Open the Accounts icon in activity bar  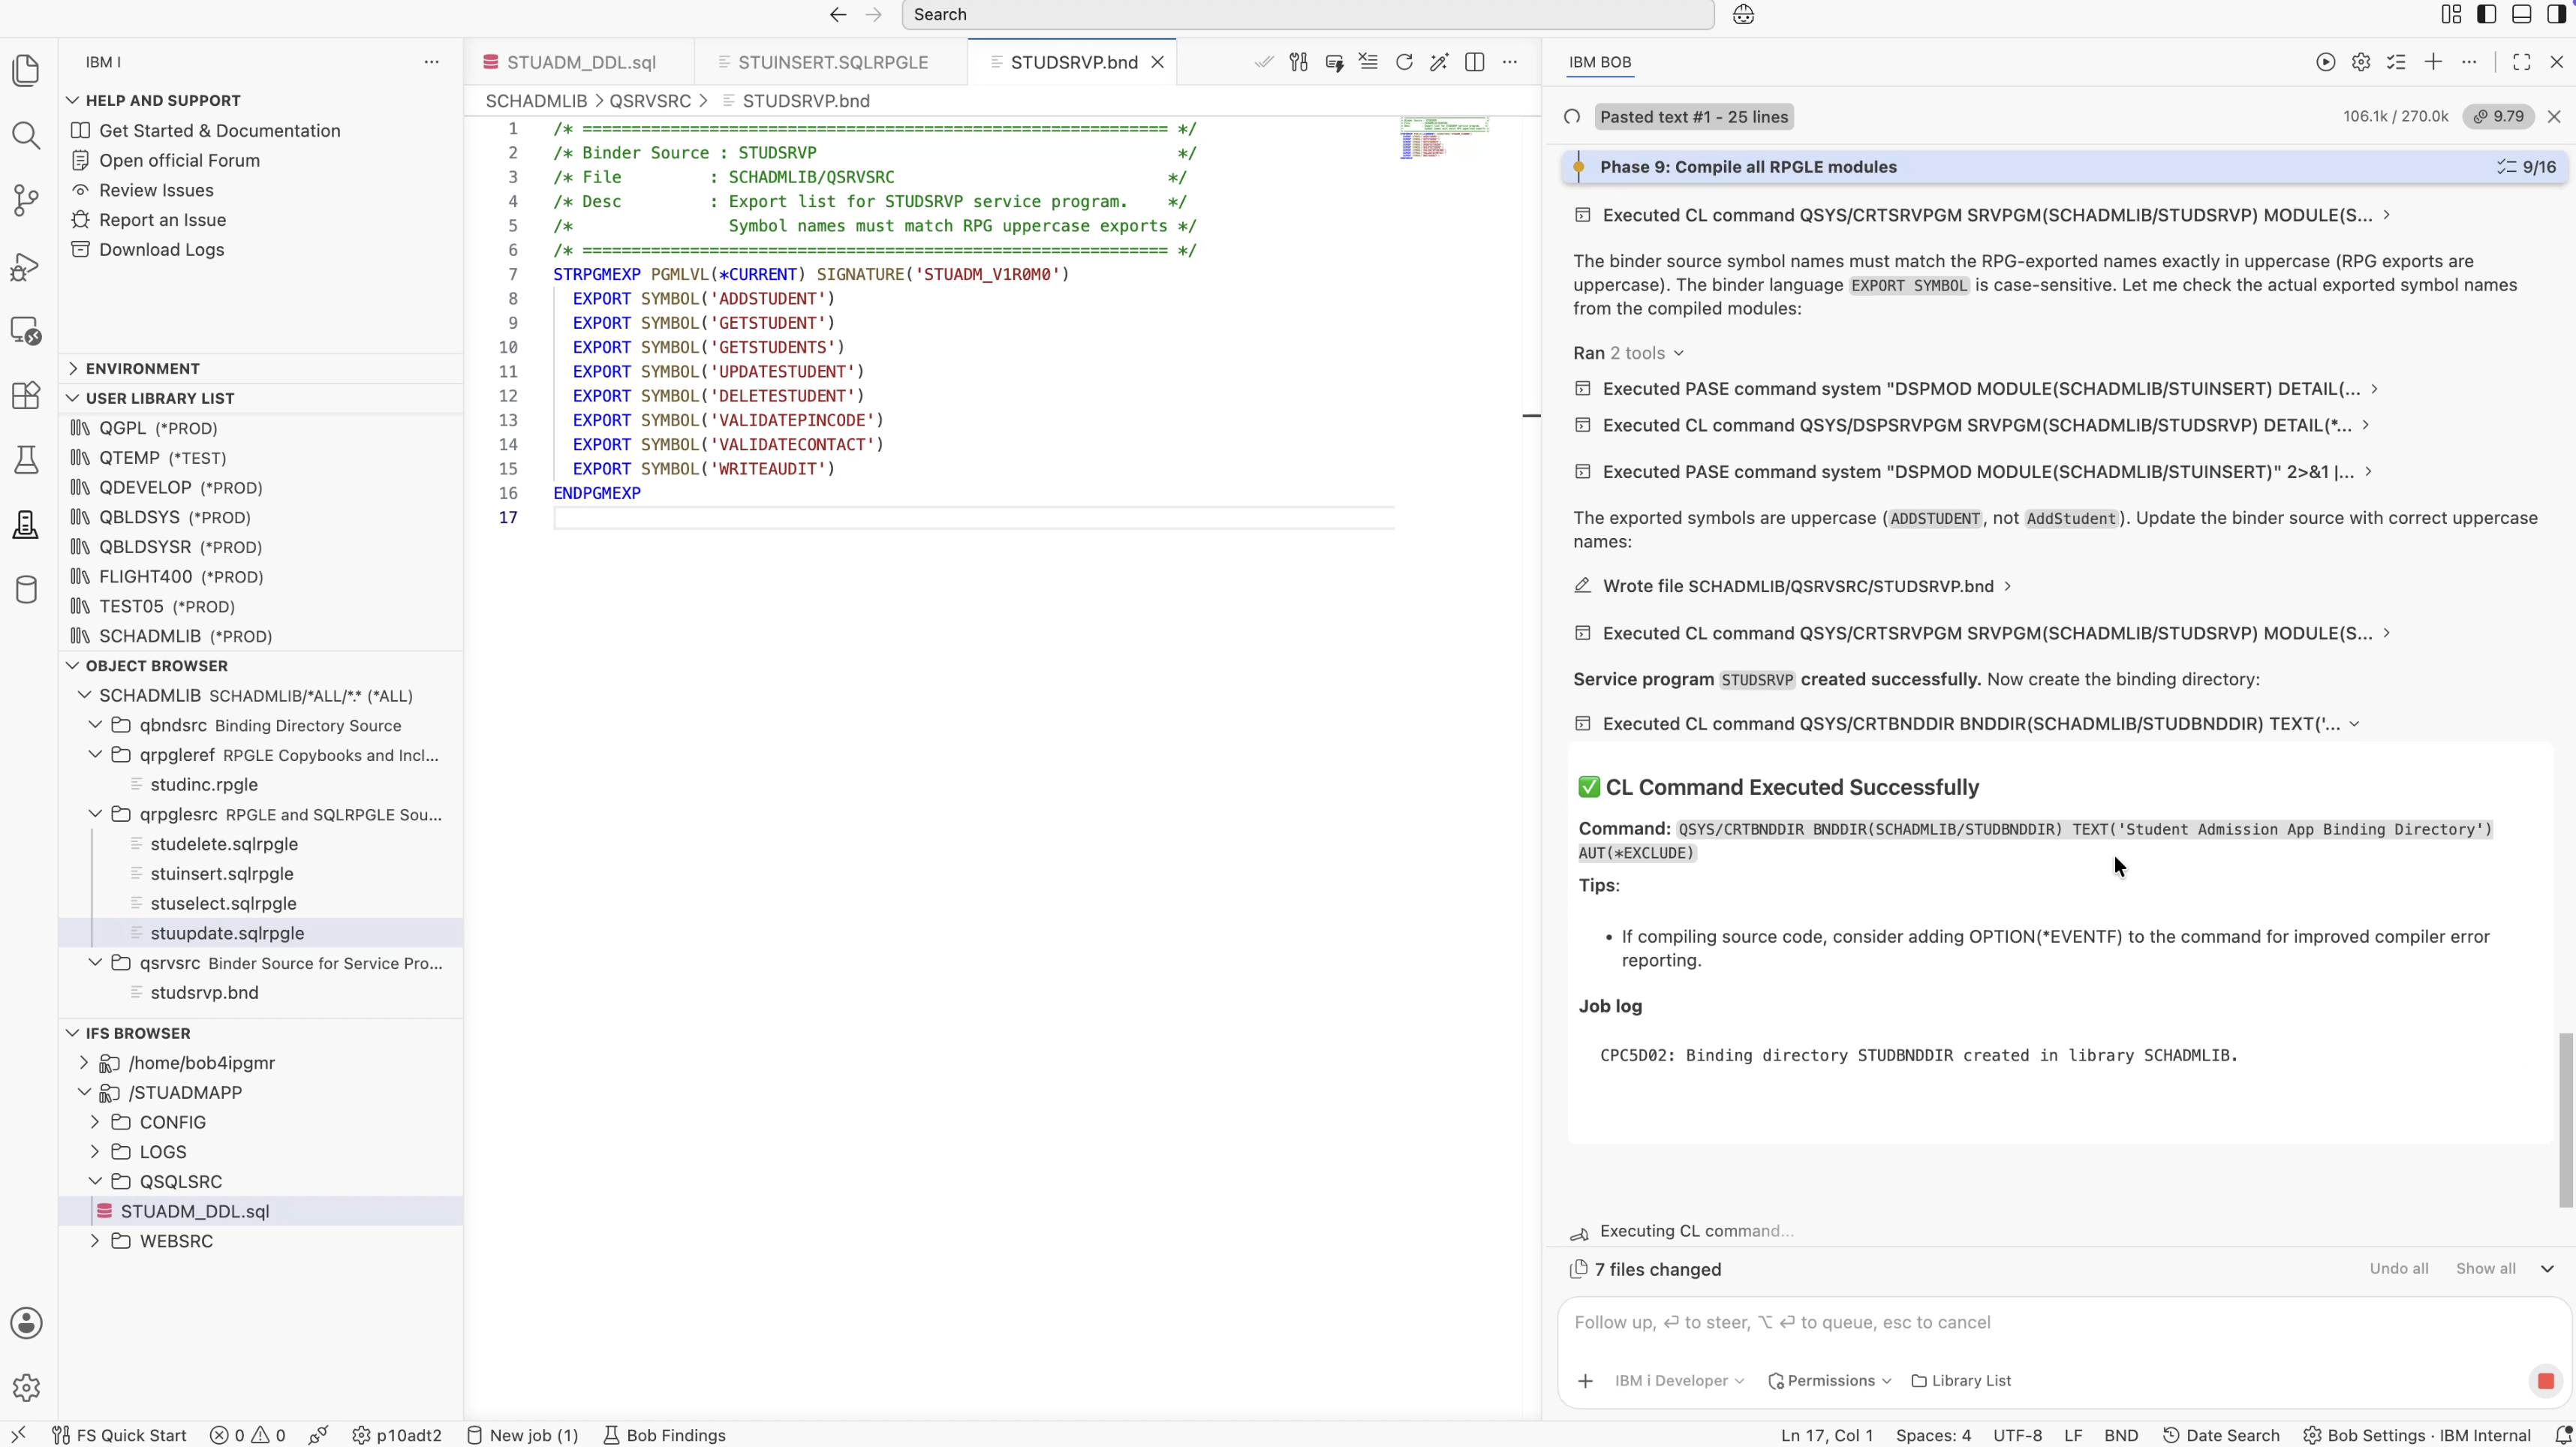pyautogui.click(x=27, y=1323)
